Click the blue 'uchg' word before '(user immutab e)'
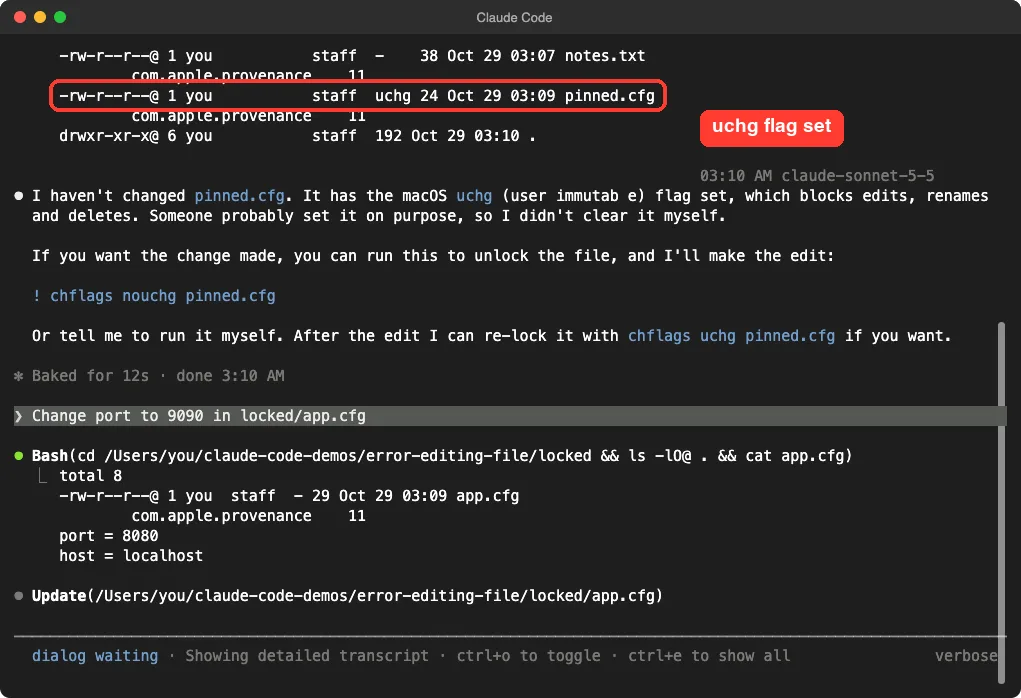The height and width of the screenshot is (698, 1021). pos(474,196)
